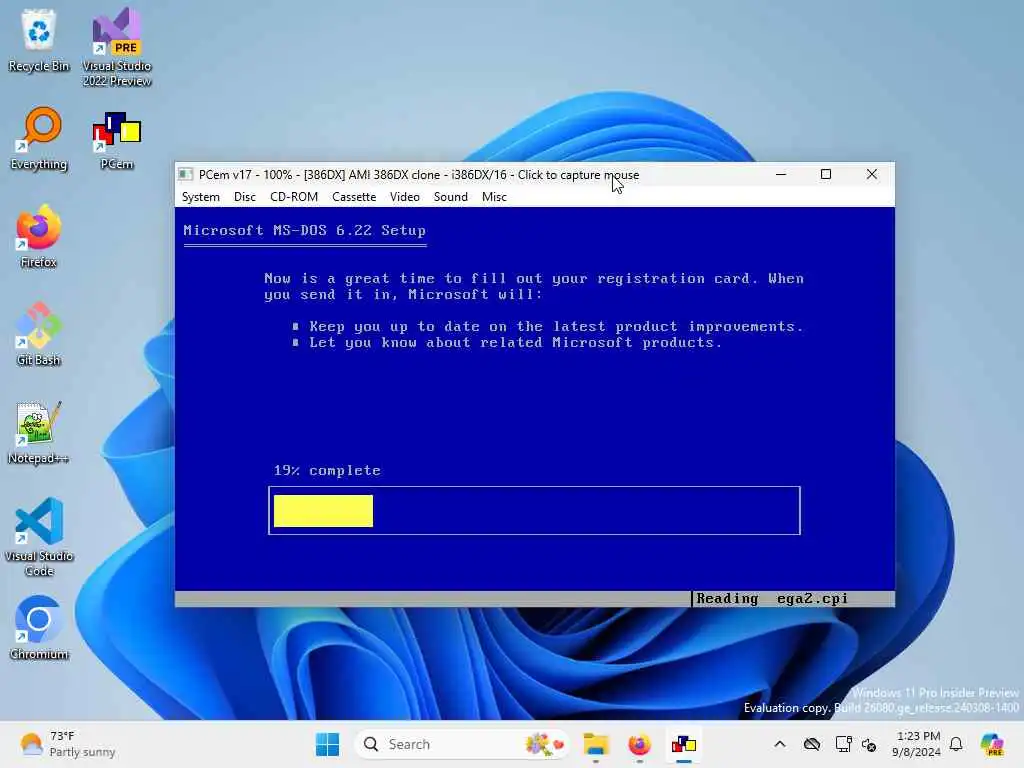Click the PCem taskbar icon

tap(684, 744)
